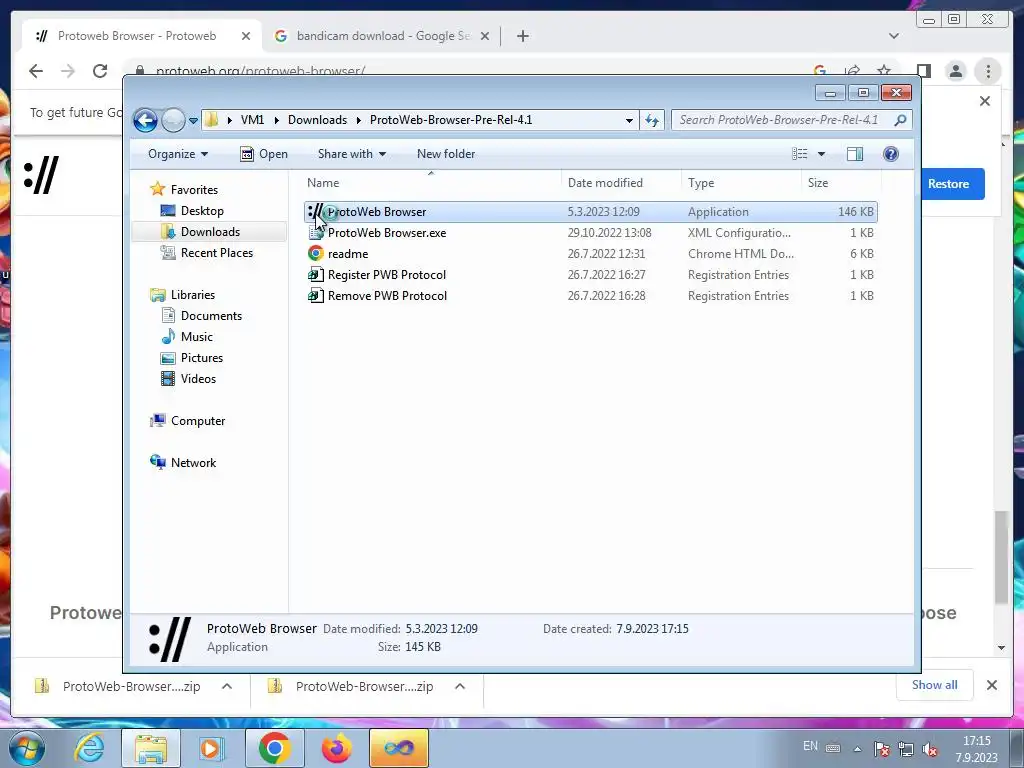Open the Windows Start menu orb

27,748
